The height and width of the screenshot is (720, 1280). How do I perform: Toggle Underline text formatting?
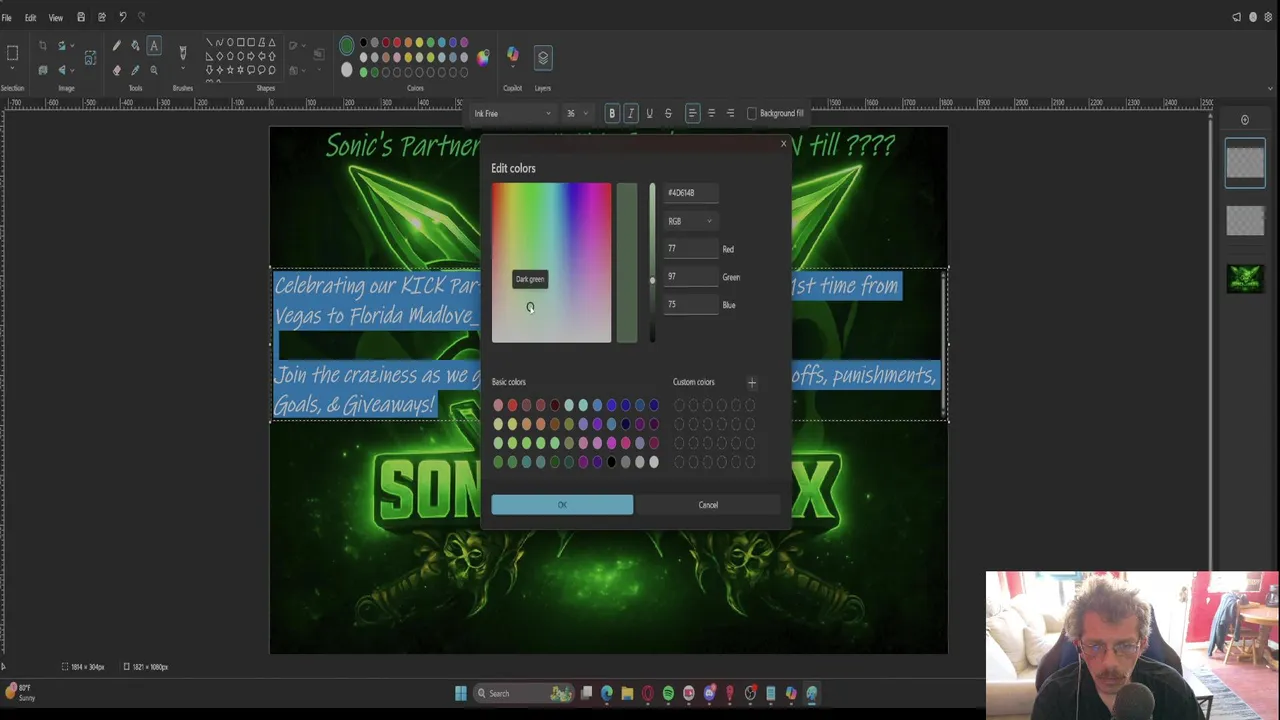coord(649,113)
